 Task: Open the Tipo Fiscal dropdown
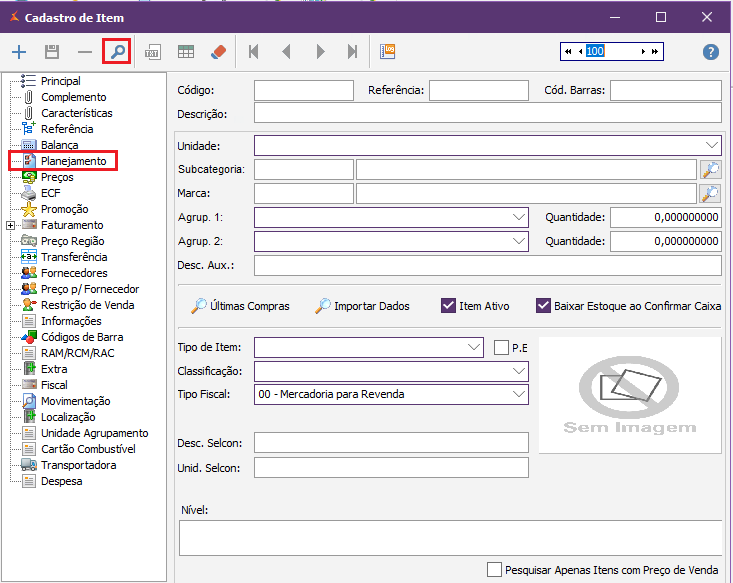[518, 394]
